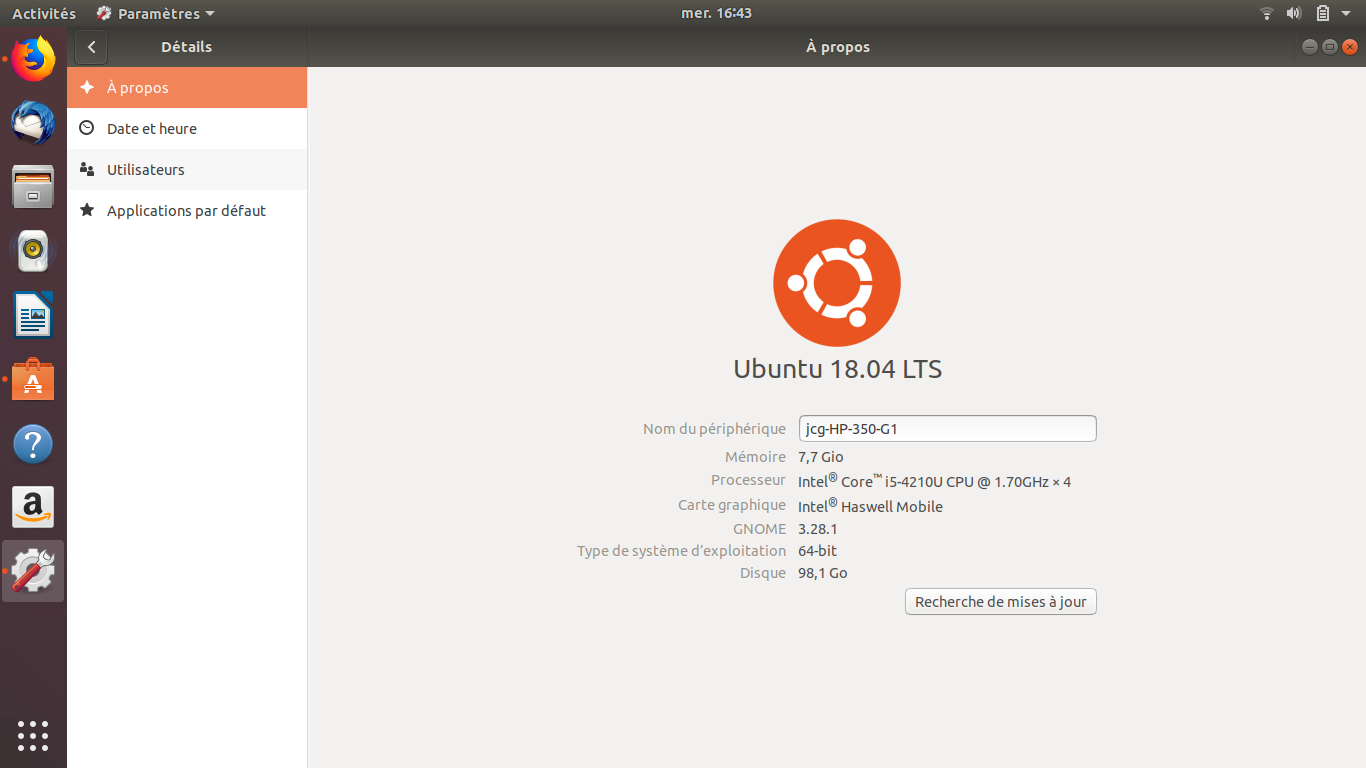
Task: Click the graphics value Intel Haswell Mobile
Action: 870,506
